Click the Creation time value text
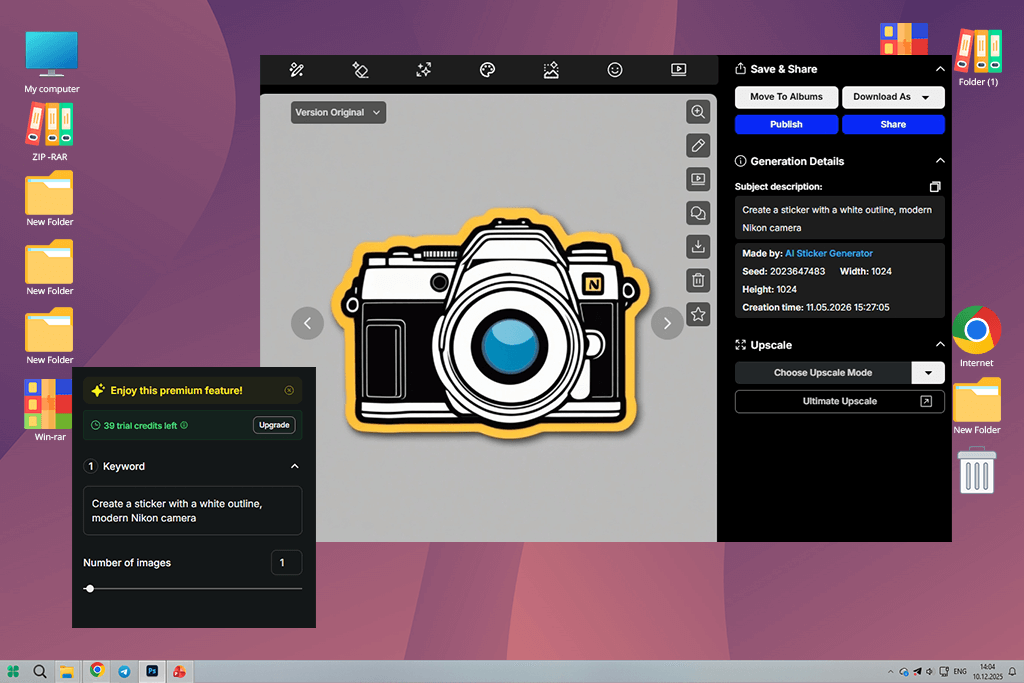The image size is (1024, 683). click(x=848, y=308)
